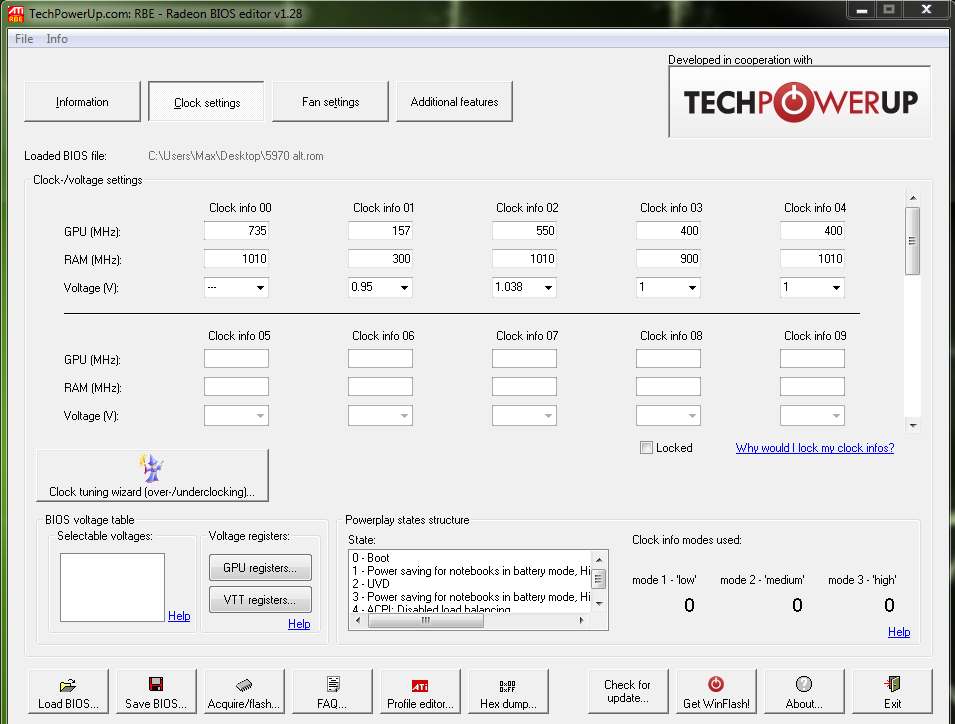The width and height of the screenshot is (955, 724).
Task: Click the RBE app icon in title bar
Action: 15,13
